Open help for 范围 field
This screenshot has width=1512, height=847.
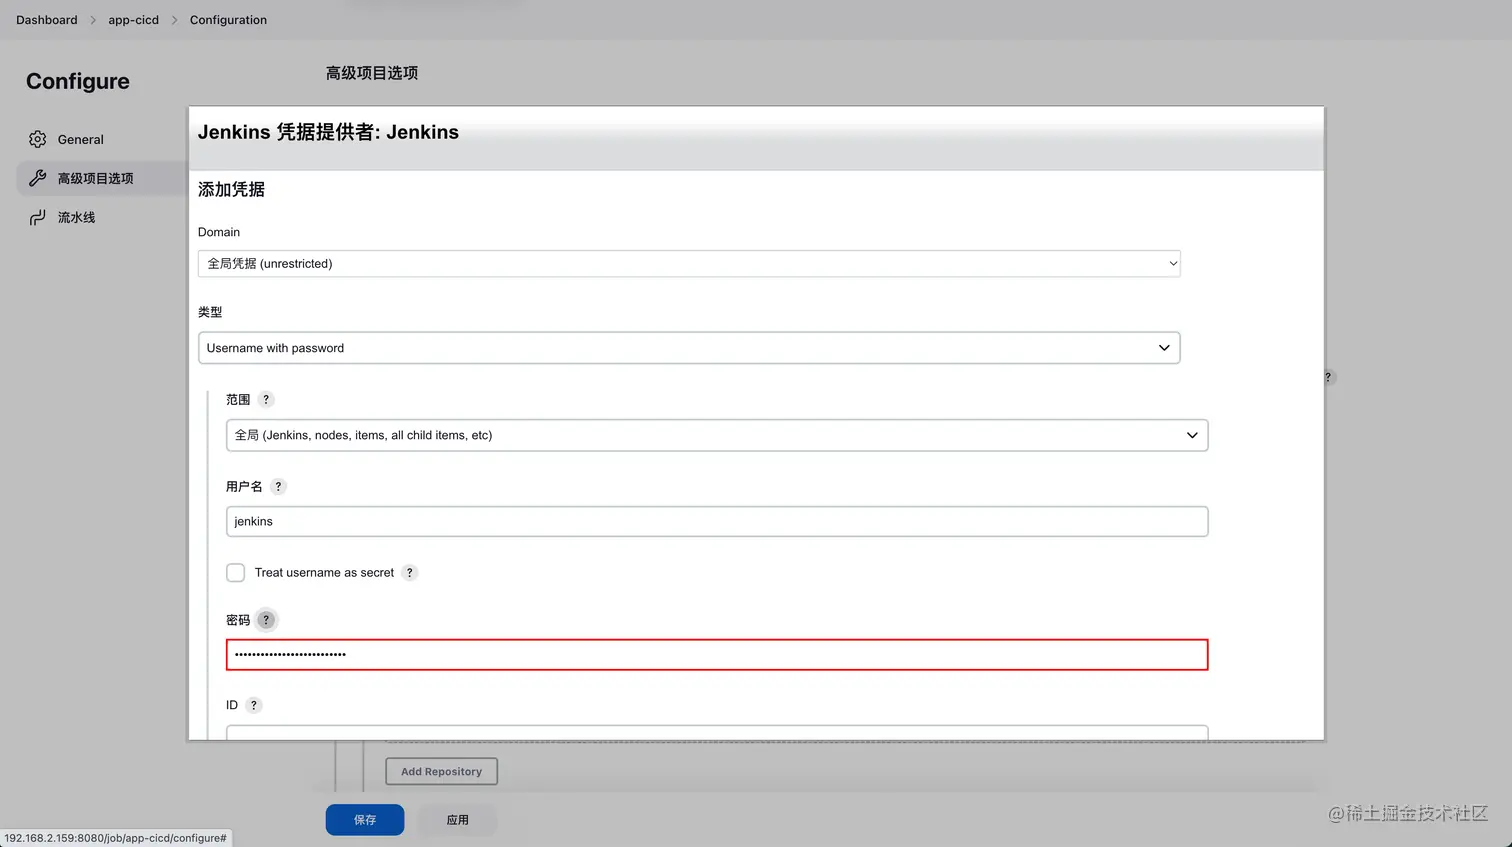pyautogui.click(x=266, y=399)
